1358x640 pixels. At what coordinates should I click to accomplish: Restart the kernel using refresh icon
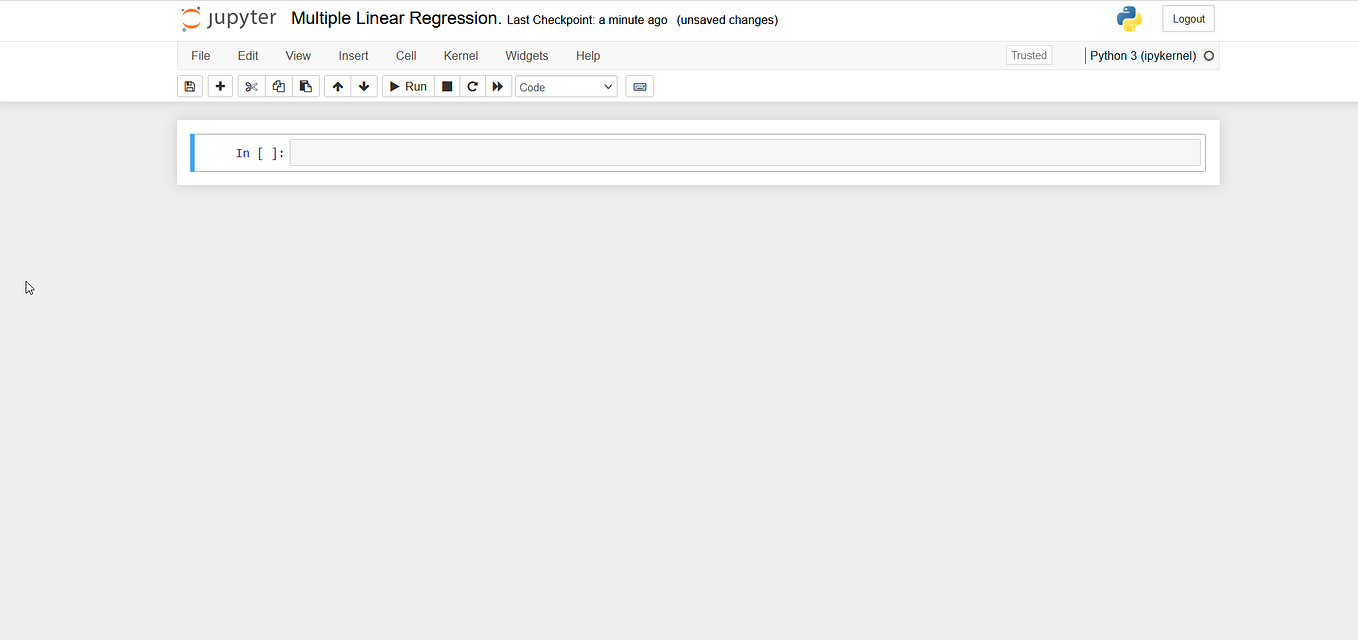[x=472, y=86]
